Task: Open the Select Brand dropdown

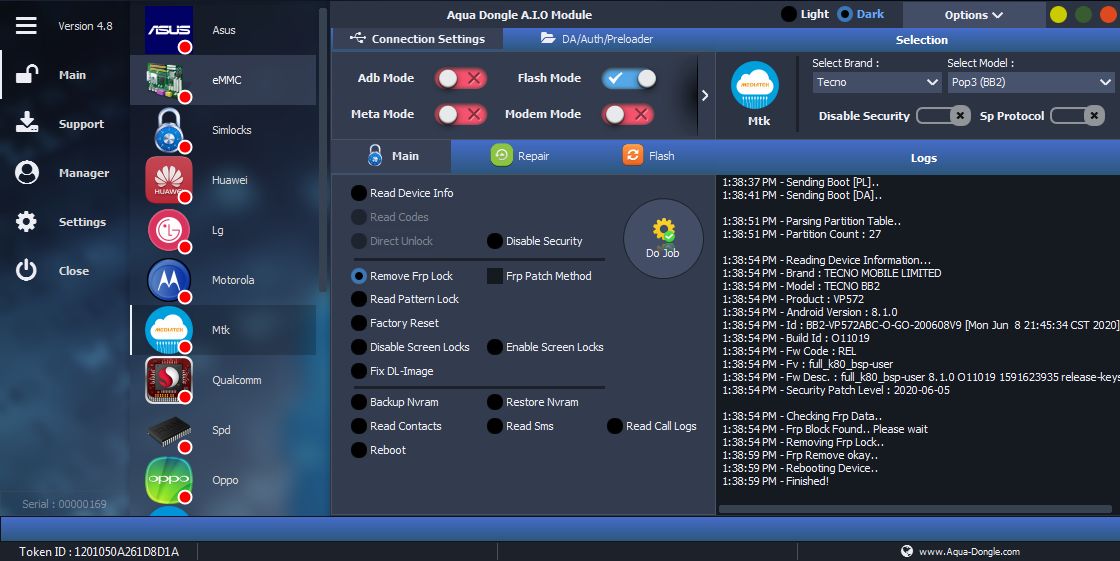Action: tap(877, 82)
